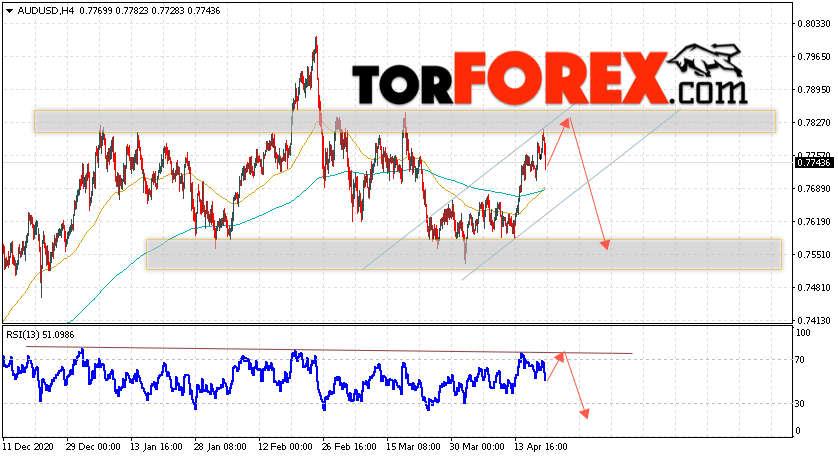Image resolution: width=838 pixels, height=458 pixels.
Task: Click the 11 Dec 2020 date label
Action: coord(29,447)
